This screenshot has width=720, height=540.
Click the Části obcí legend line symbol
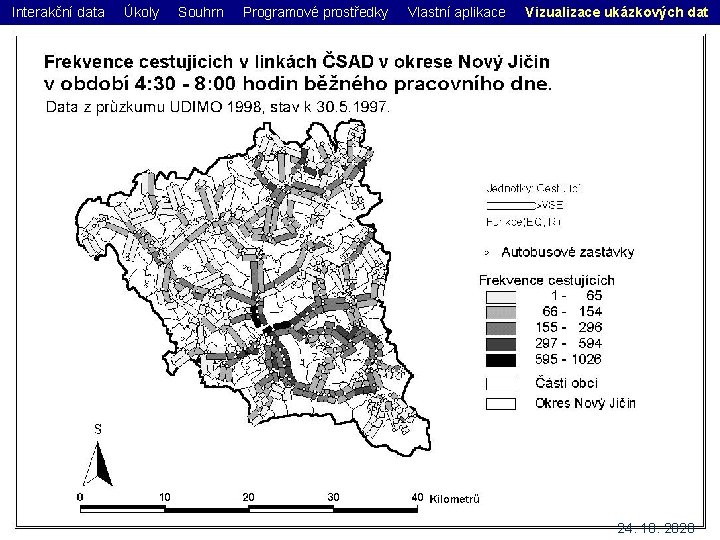pos(487,384)
